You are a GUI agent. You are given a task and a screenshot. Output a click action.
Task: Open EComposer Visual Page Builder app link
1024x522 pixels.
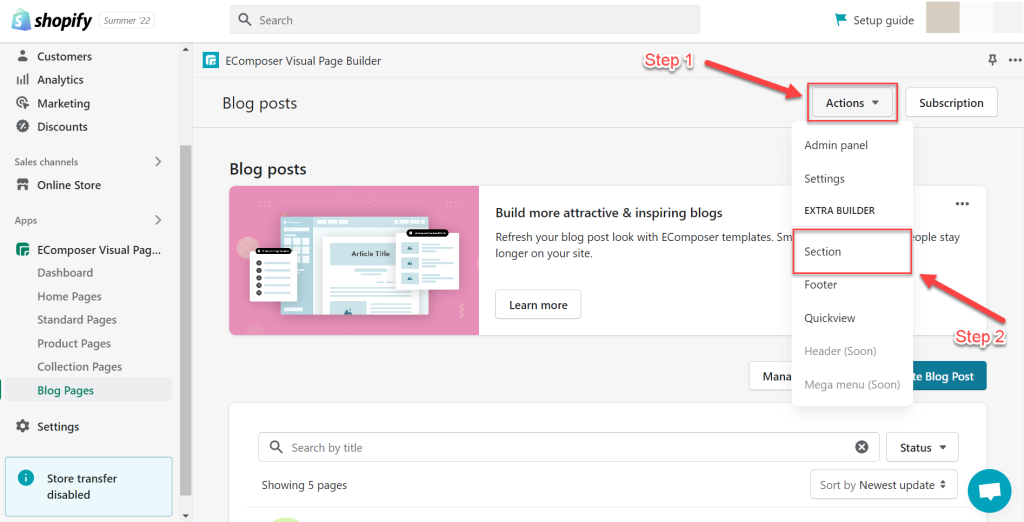(99, 250)
